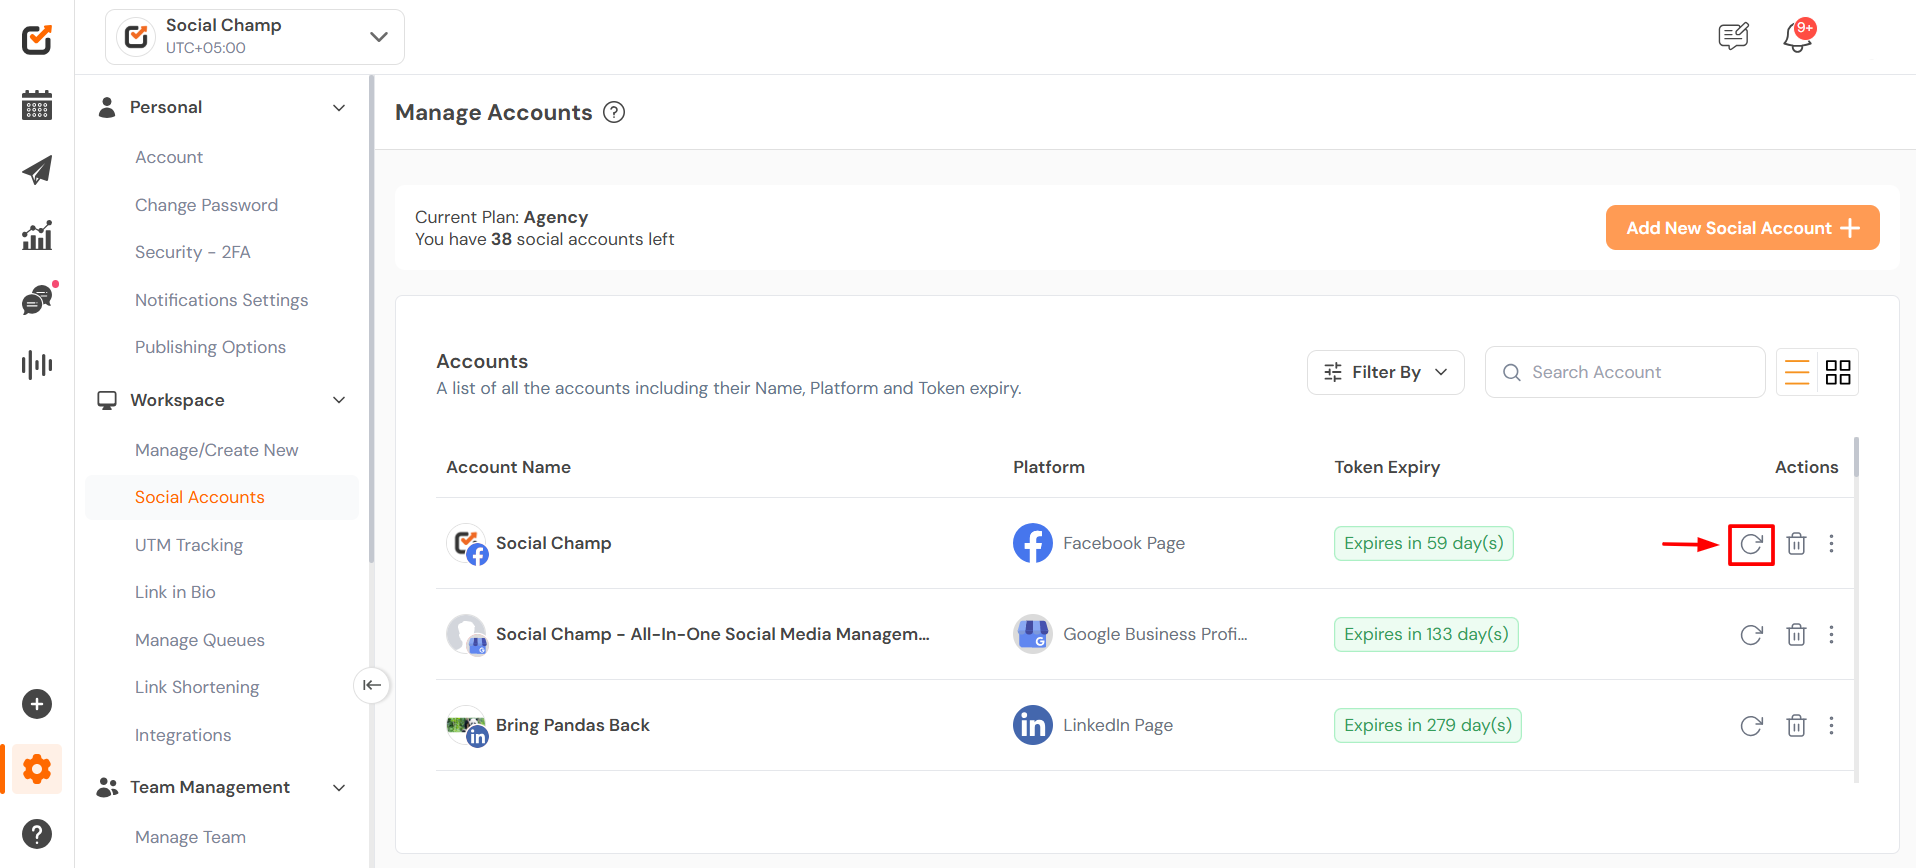The image size is (1916, 868).
Task: Collapse the Personal section
Action: tap(339, 107)
